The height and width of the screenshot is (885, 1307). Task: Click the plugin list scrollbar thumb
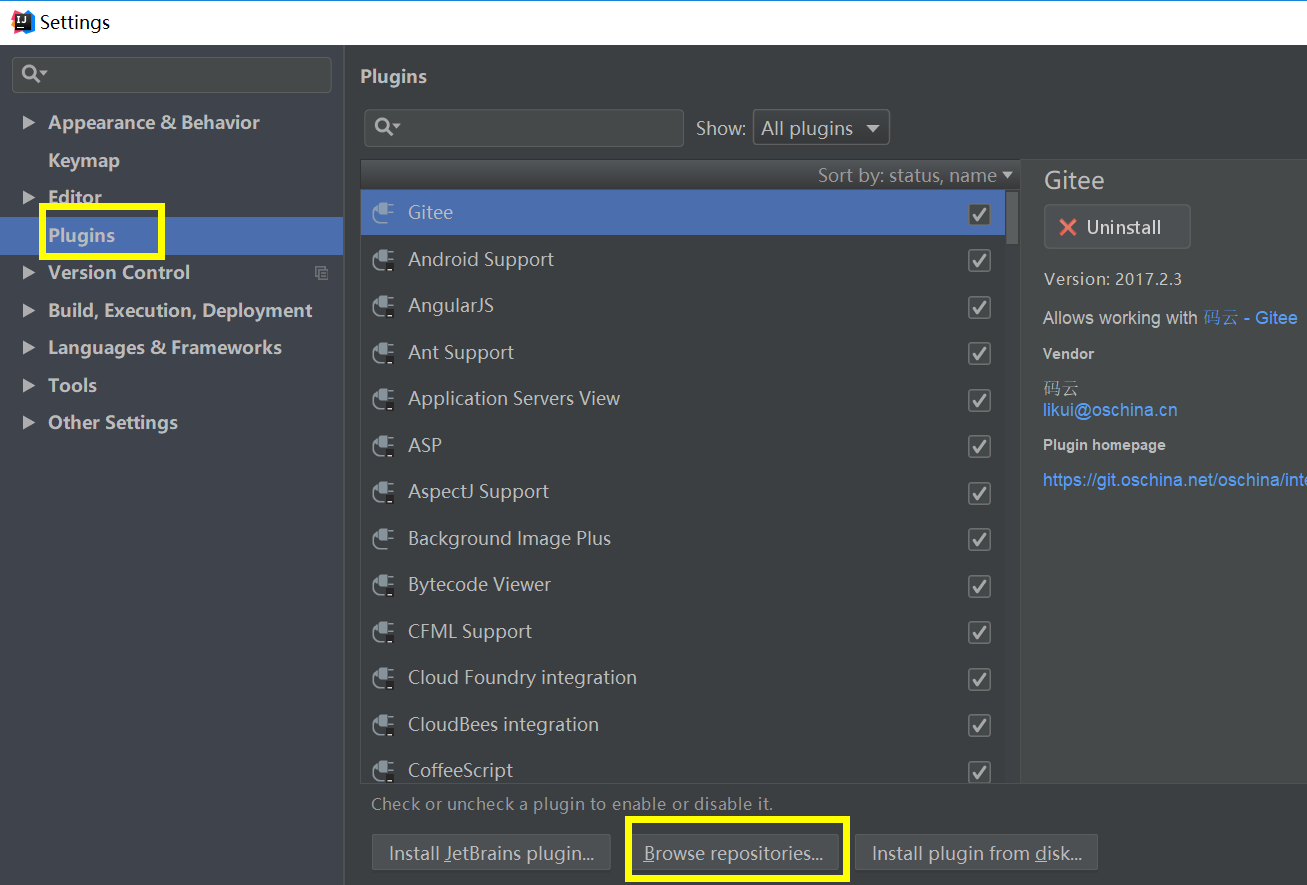(1012, 217)
